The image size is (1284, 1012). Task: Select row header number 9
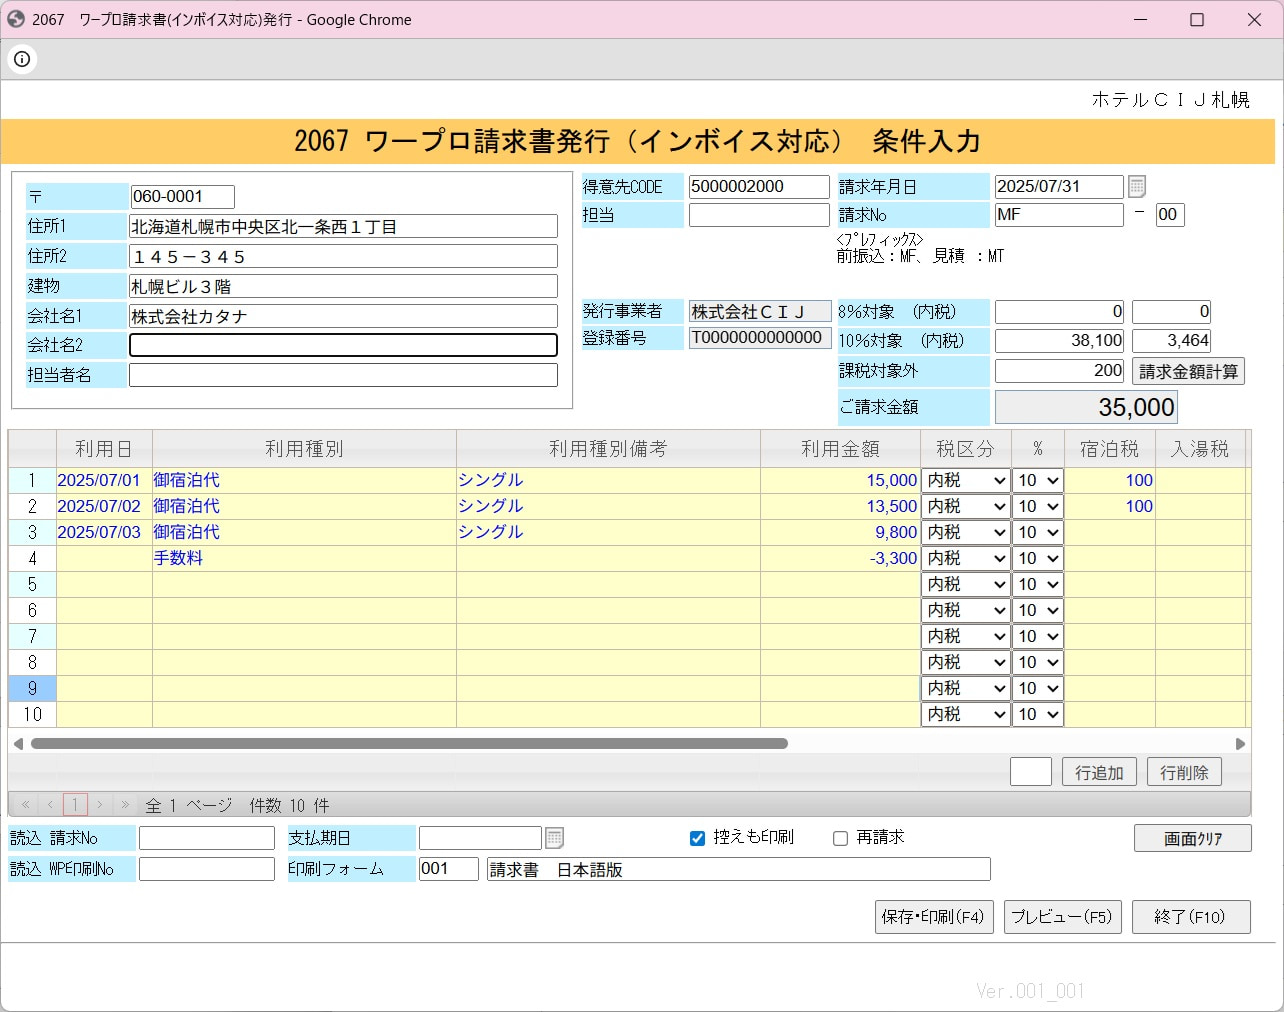32,688
